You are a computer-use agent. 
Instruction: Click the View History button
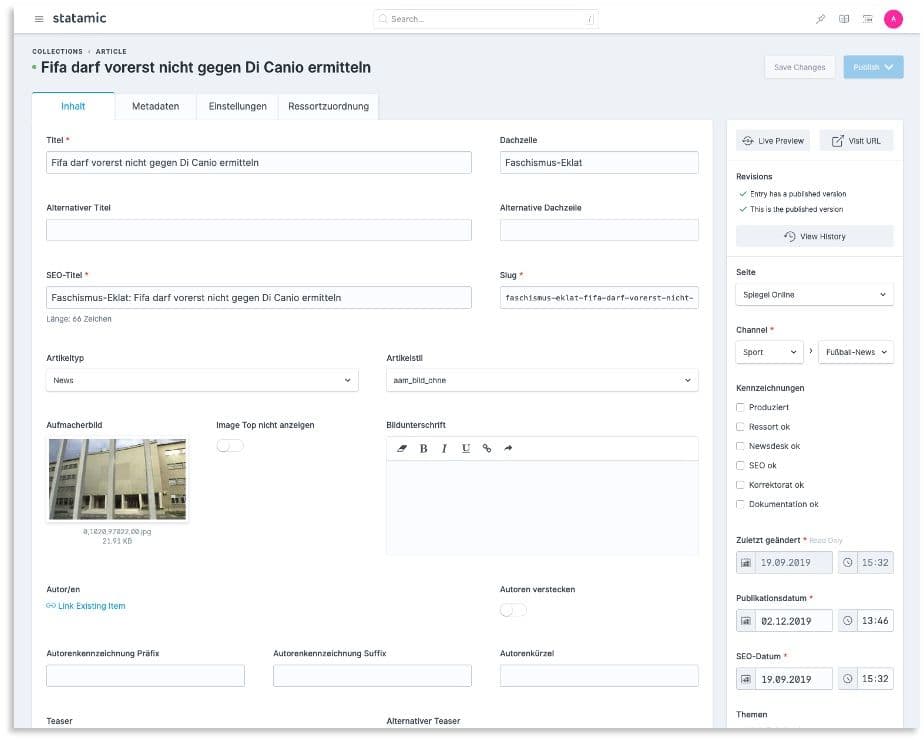814,236
